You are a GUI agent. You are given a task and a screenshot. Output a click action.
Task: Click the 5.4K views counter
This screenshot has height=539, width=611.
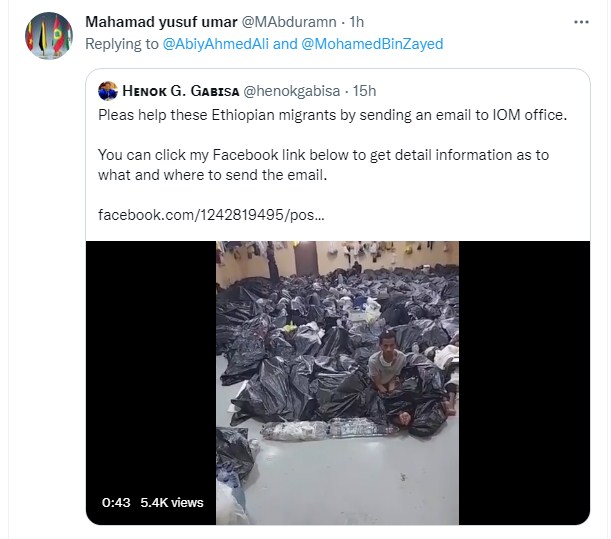pyautogui.click(x=172, y=502)
